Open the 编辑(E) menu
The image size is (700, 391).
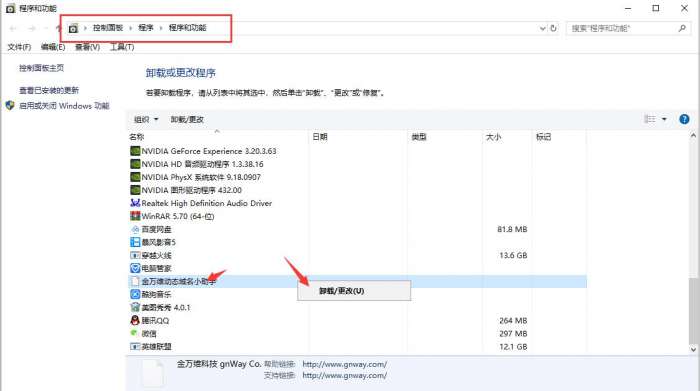point(53,47)
